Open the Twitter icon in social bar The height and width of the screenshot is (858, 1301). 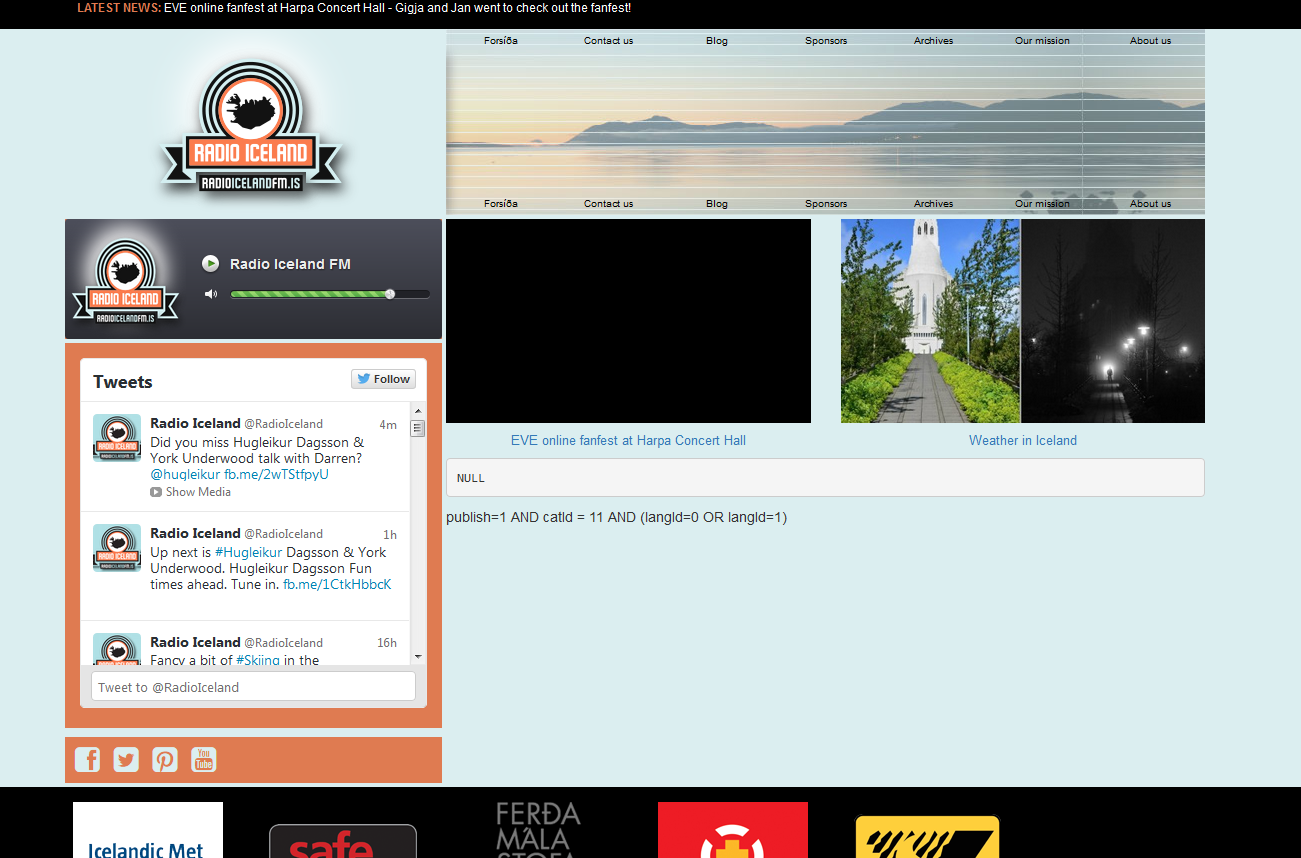[x=126, y=760]
